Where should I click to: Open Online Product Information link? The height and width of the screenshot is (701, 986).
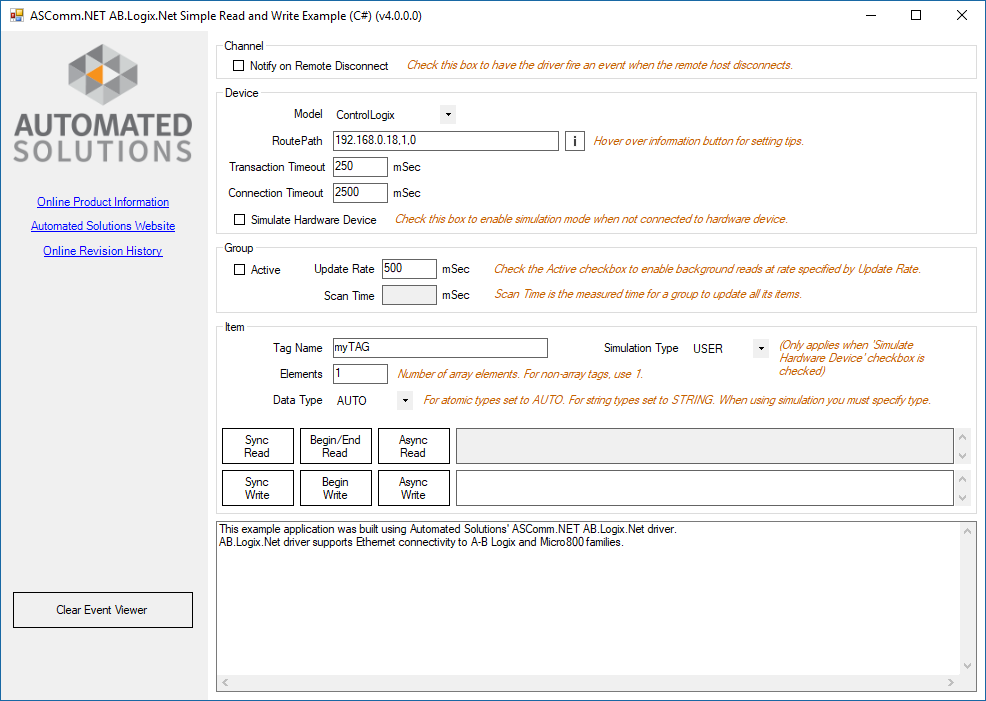[103, 202]
